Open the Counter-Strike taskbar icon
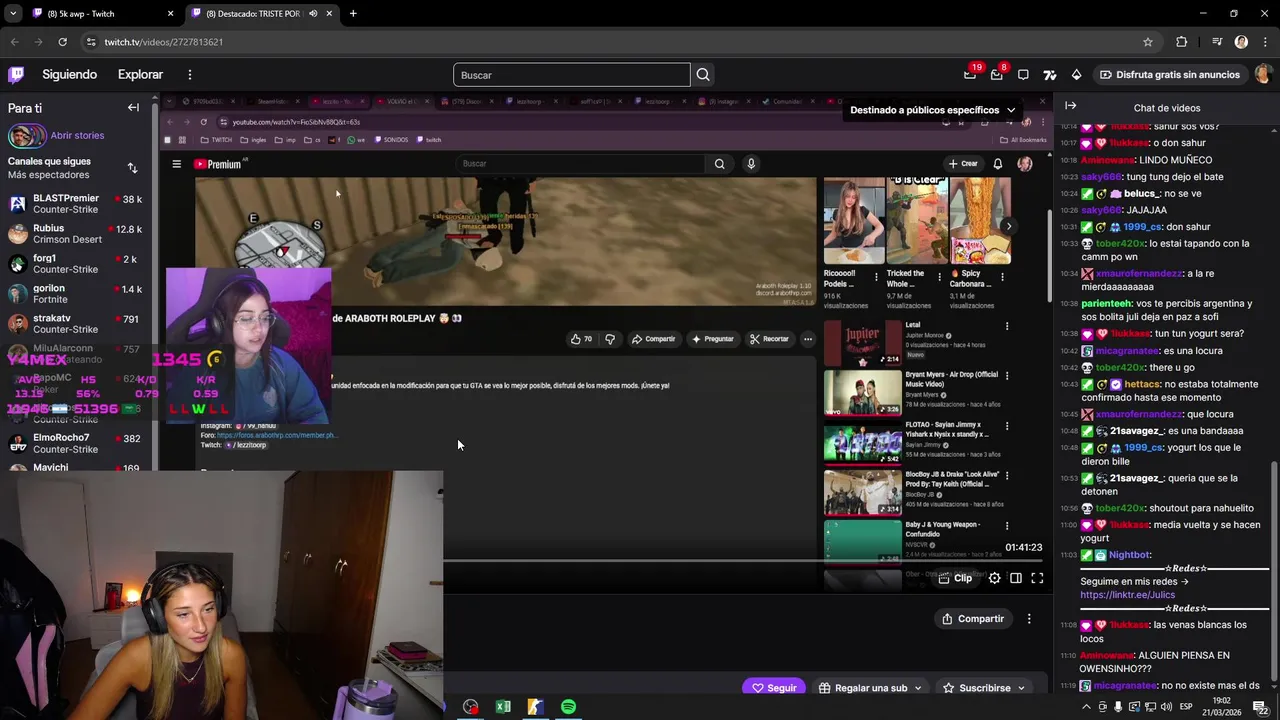Screen dimensions: 1280x720 tap(536, 707)
